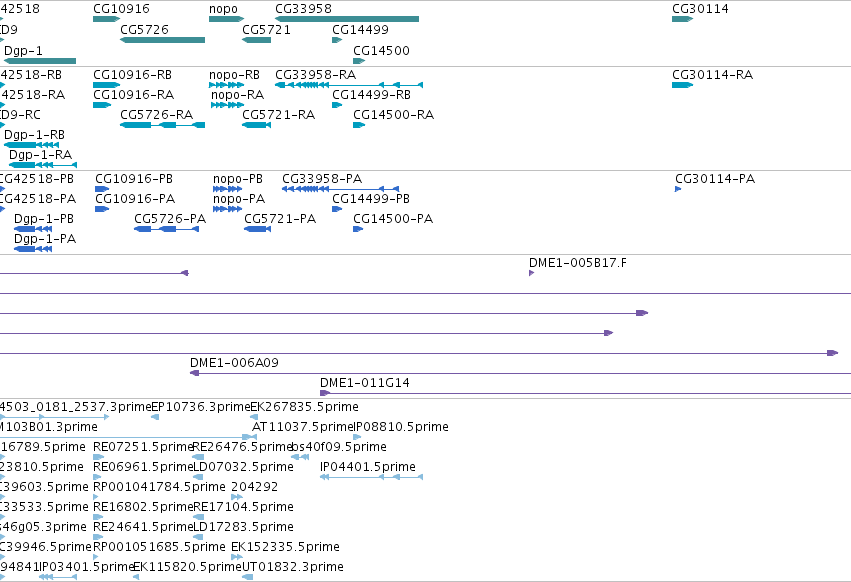851x582 pixels.
Task: Select the CG30114 gene feature
Action: 682,19
